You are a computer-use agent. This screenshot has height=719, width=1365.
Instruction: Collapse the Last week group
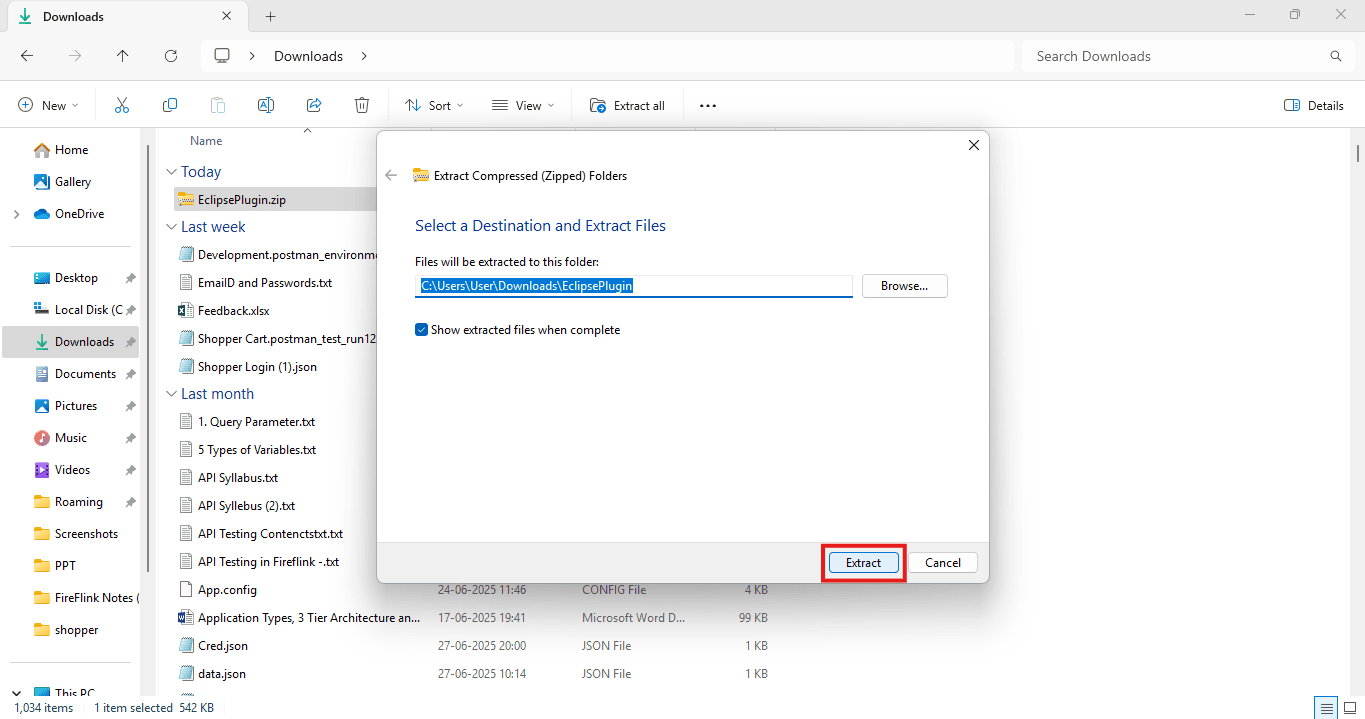[x=171, y=227]
